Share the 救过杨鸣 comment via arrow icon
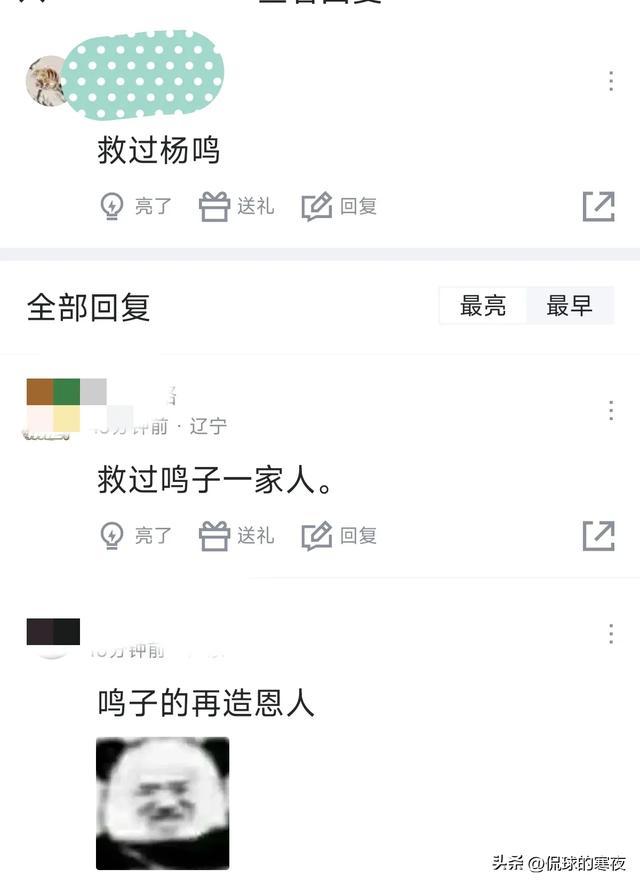The image size is (640, 885). click(598, 207)
